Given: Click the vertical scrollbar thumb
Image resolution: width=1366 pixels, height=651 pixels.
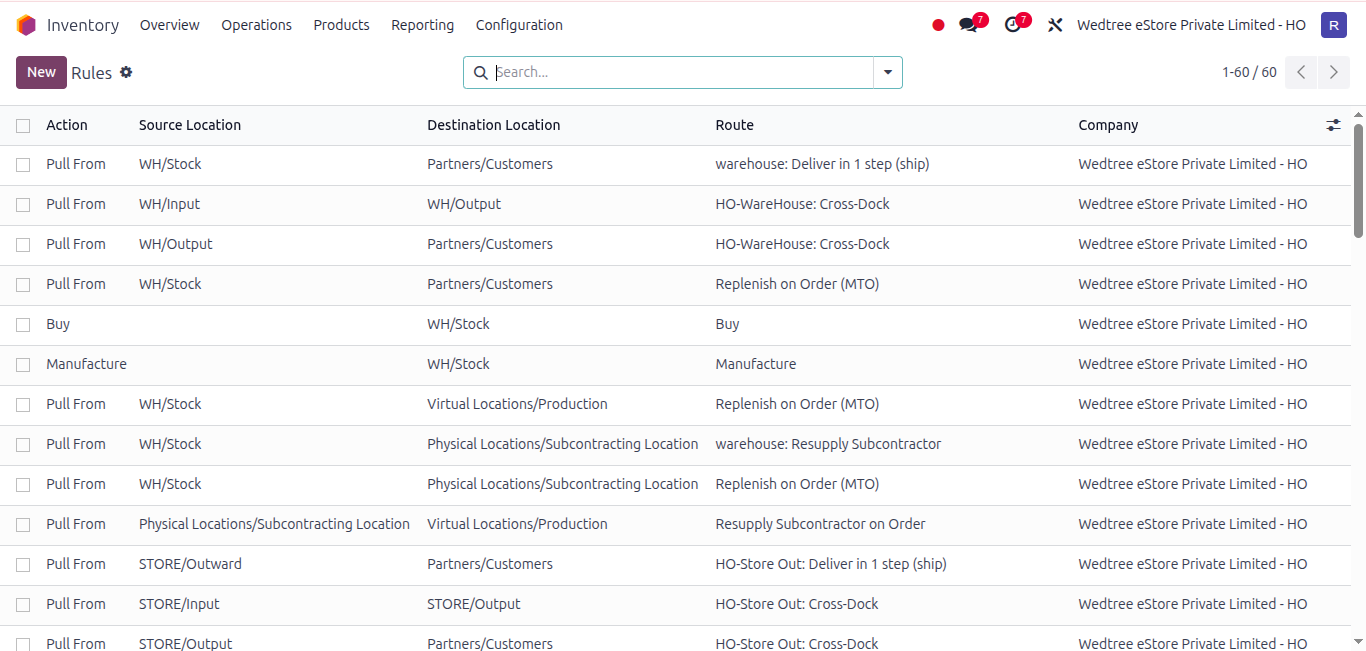Looking at the screenshot, I should tap(1358, 180).
